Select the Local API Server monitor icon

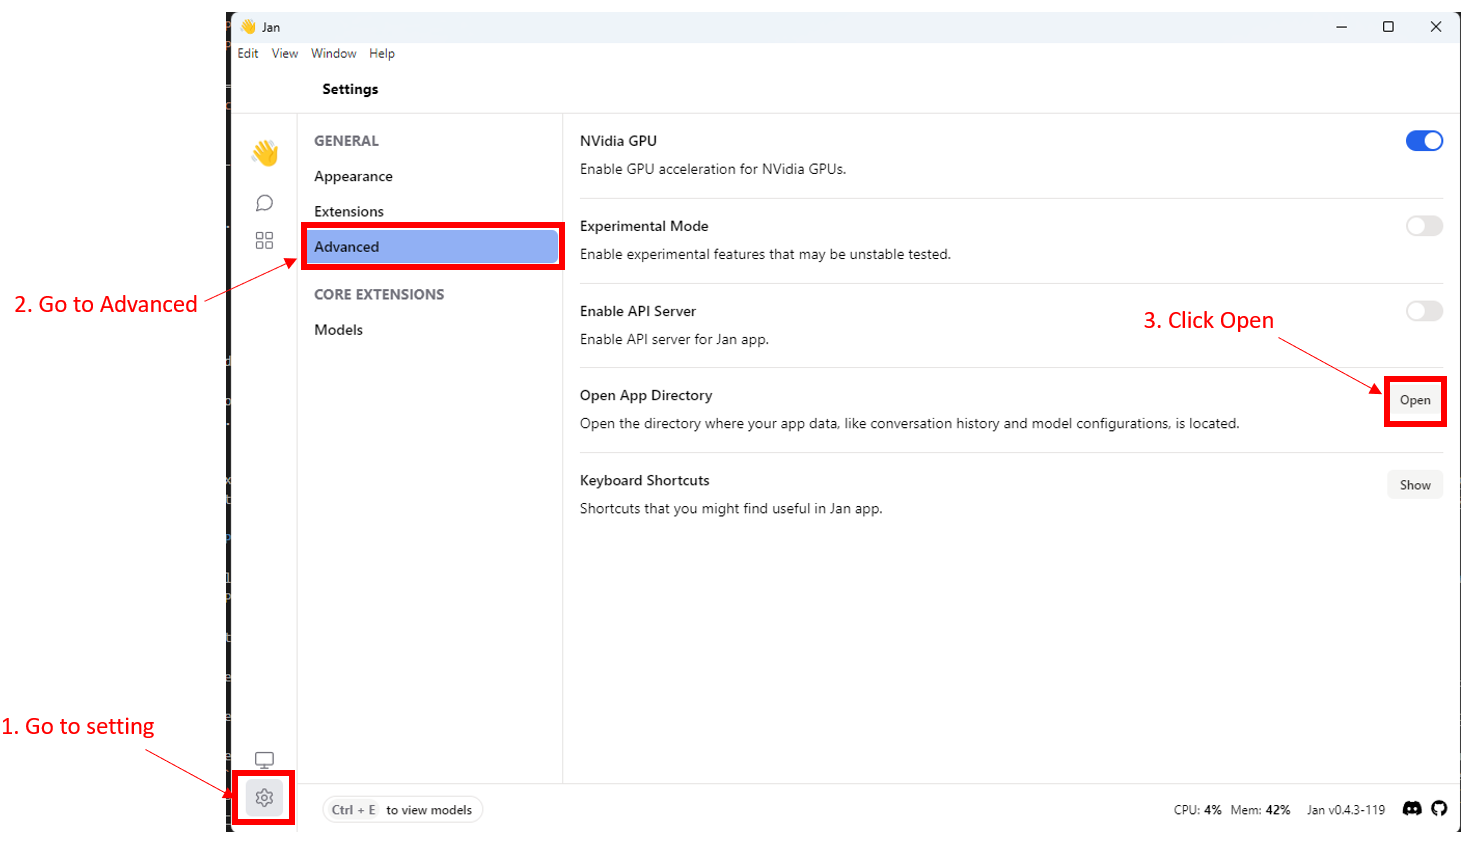tap(264, 759)
